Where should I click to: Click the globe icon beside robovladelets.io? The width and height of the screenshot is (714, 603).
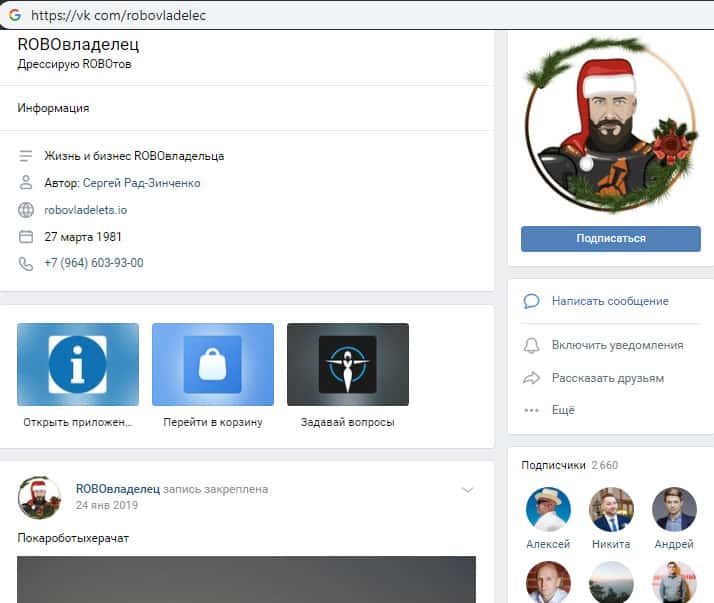pyautogui.click(x=26, y=210)
